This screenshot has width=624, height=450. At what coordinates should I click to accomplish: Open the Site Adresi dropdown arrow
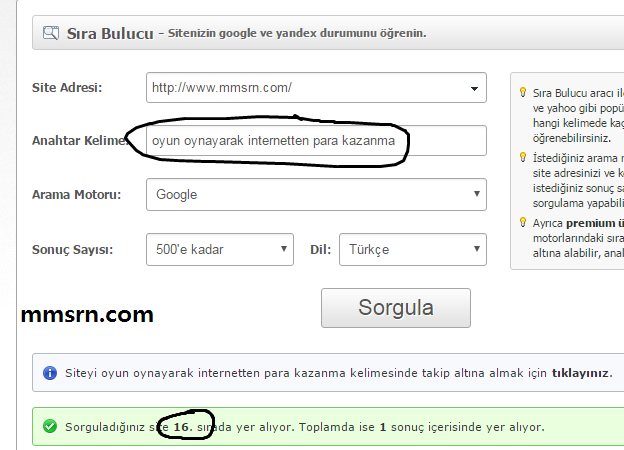click(x=474, y=88)
